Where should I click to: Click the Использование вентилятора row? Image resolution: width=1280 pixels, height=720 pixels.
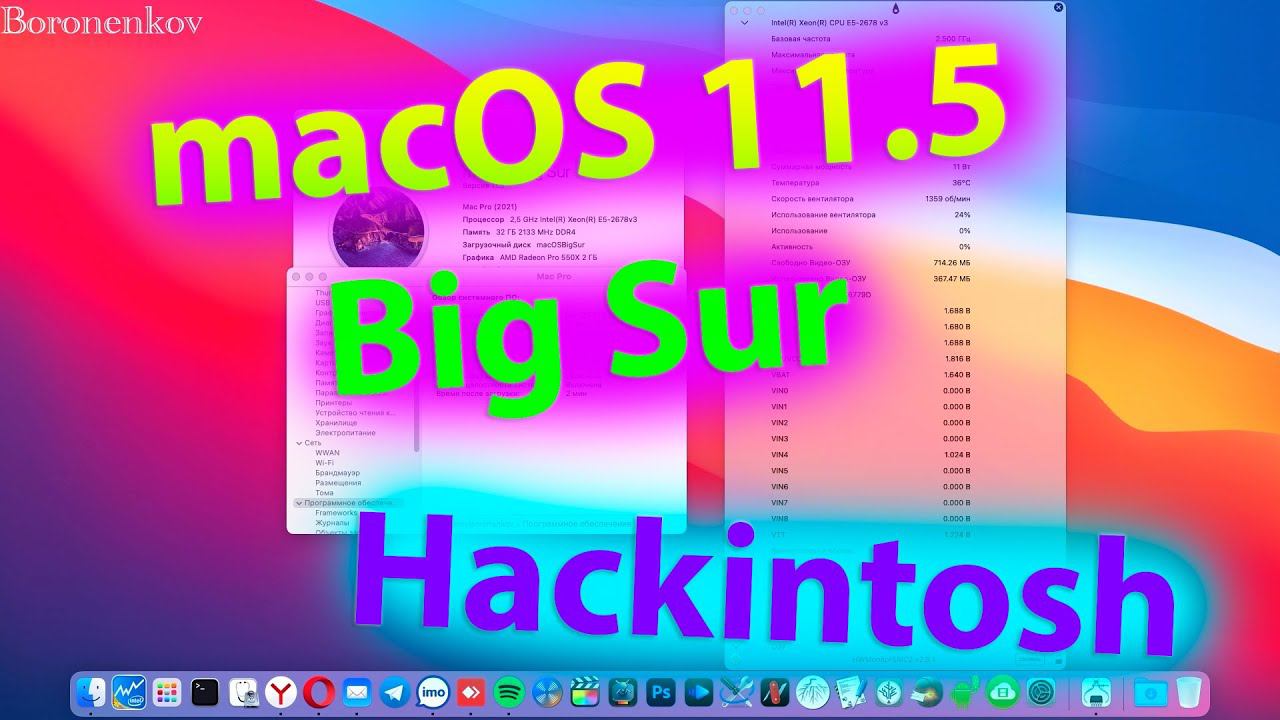[871, 215]
